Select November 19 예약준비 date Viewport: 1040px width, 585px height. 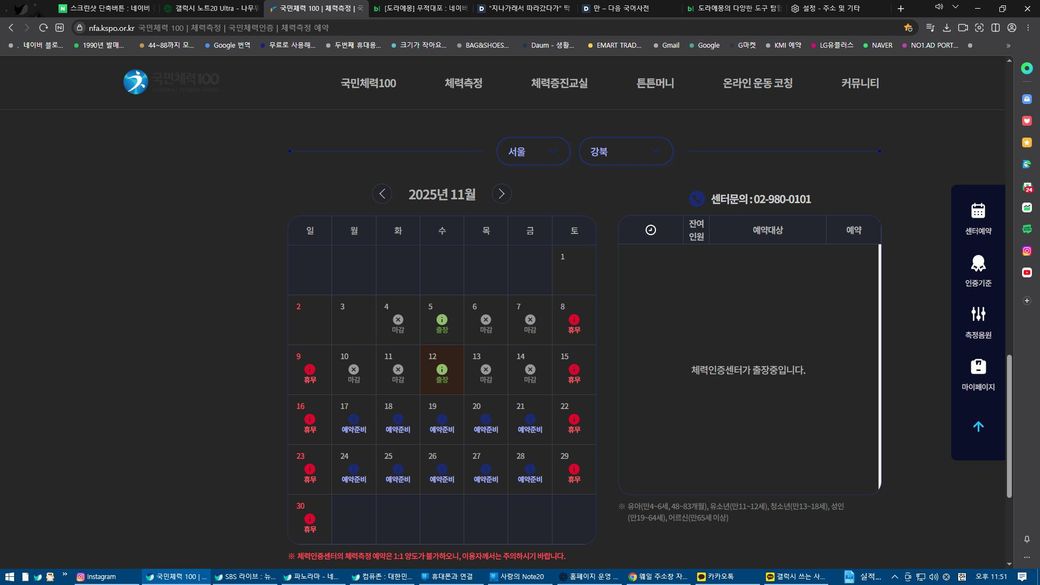pyautogui.click(x=442, y=419)
